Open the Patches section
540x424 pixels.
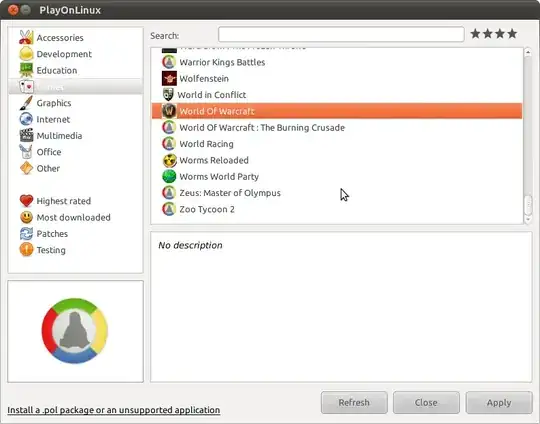point(52,234)
